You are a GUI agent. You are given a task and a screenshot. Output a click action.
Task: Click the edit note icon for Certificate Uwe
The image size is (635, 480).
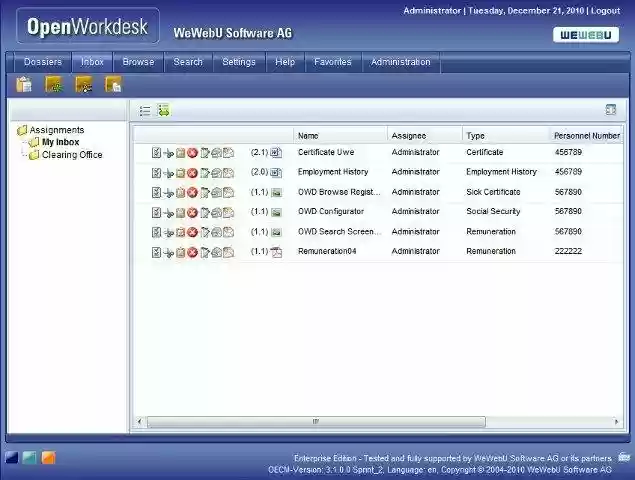pyautogui.click(x=205, y=153)
